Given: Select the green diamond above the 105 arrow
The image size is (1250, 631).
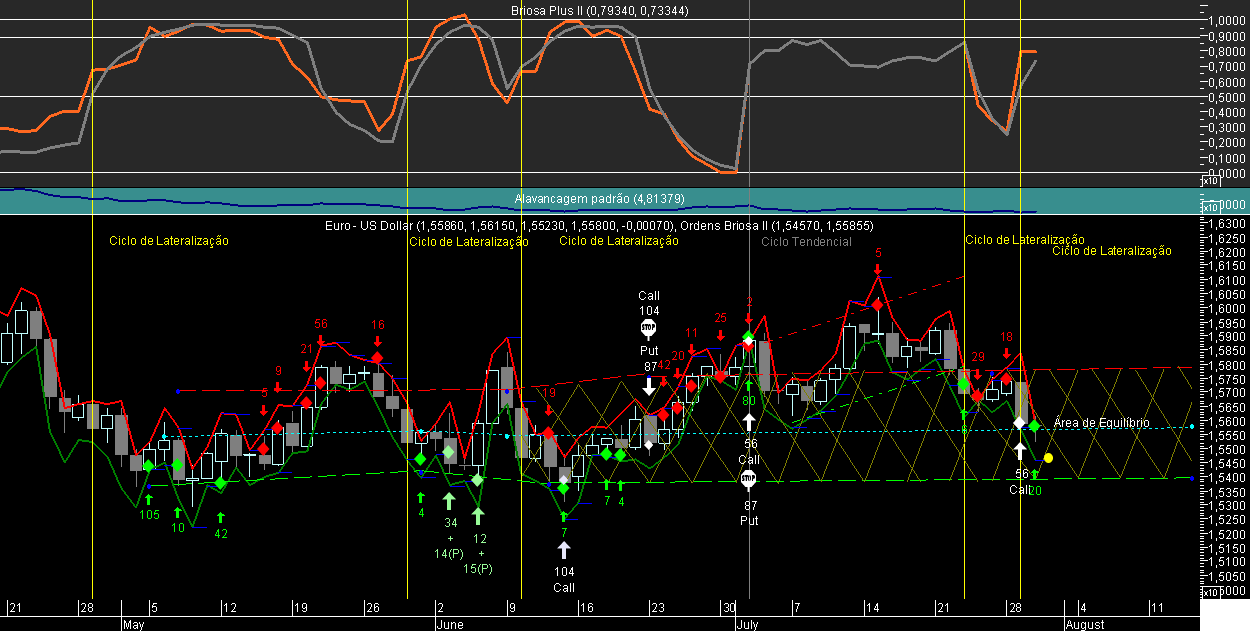Looking at the screenshot, I should click(148, 466).
